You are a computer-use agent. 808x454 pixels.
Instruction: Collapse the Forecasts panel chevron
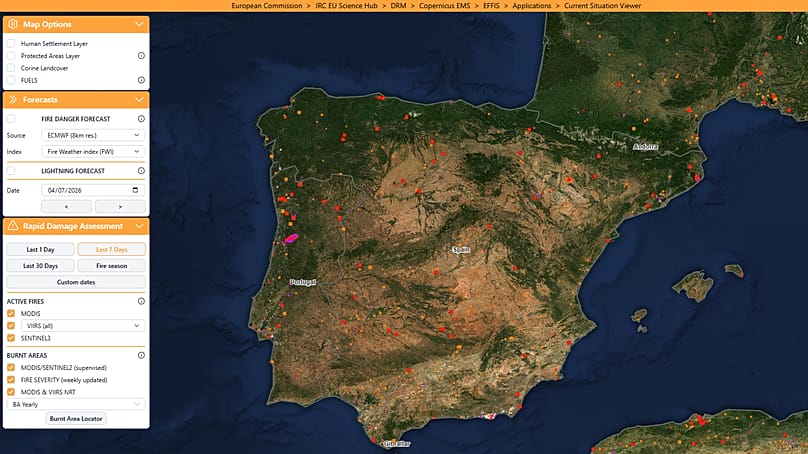[139, 99]
